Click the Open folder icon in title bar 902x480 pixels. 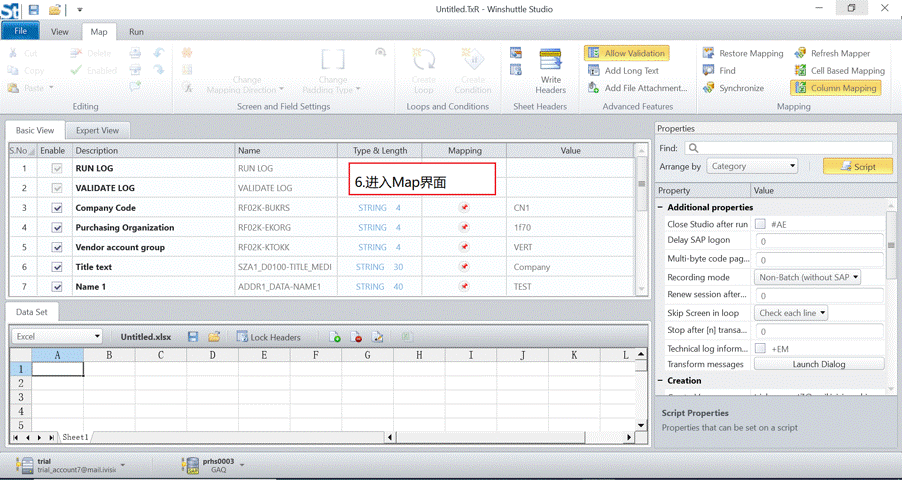tap(55, 9)
